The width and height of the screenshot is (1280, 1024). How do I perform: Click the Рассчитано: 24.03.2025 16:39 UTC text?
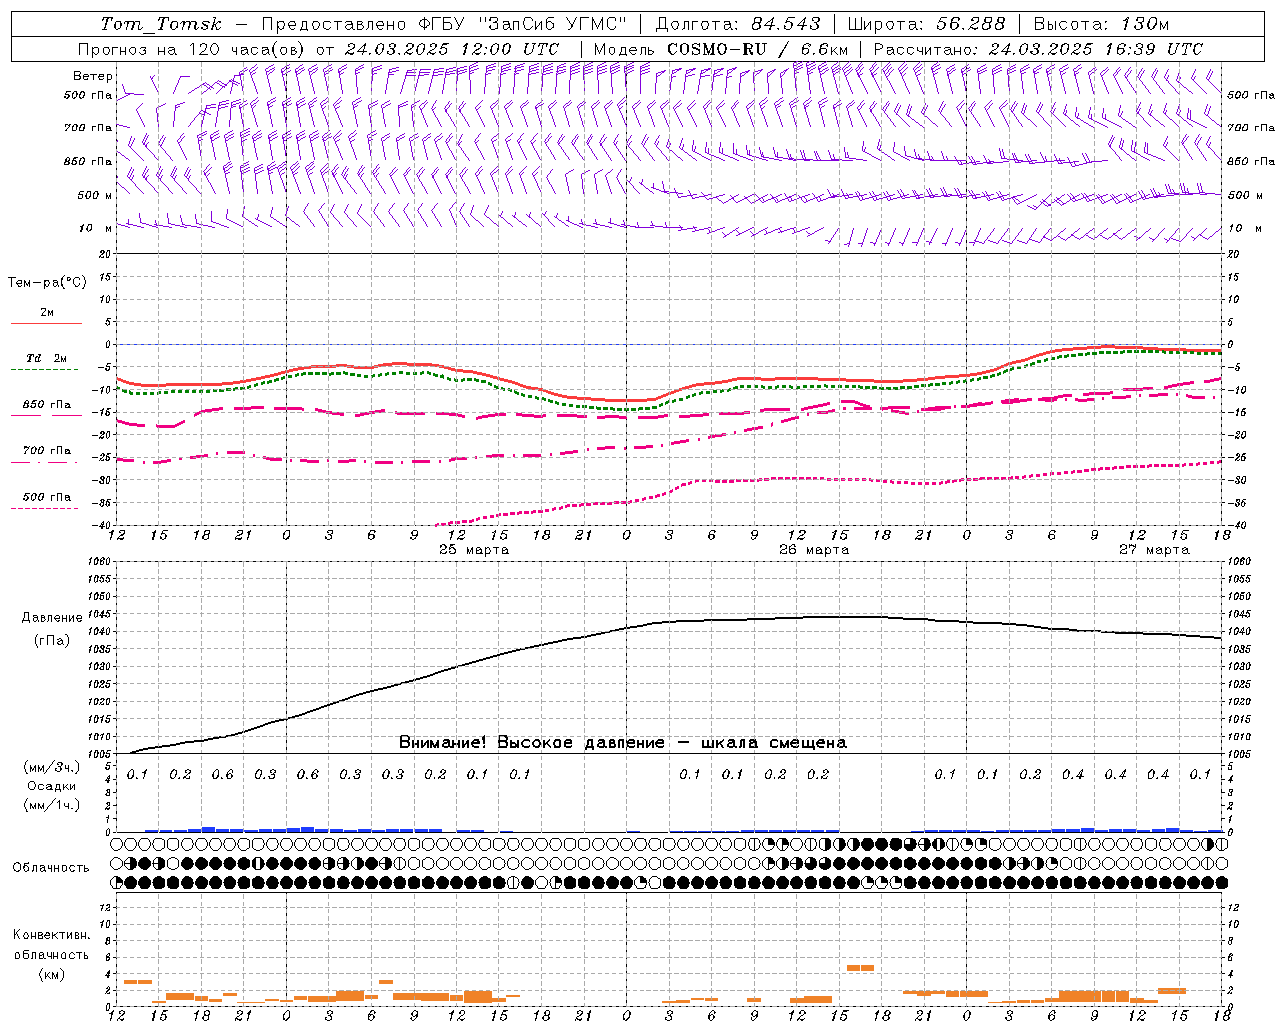pyautogui.click(x=1039, y=49)
